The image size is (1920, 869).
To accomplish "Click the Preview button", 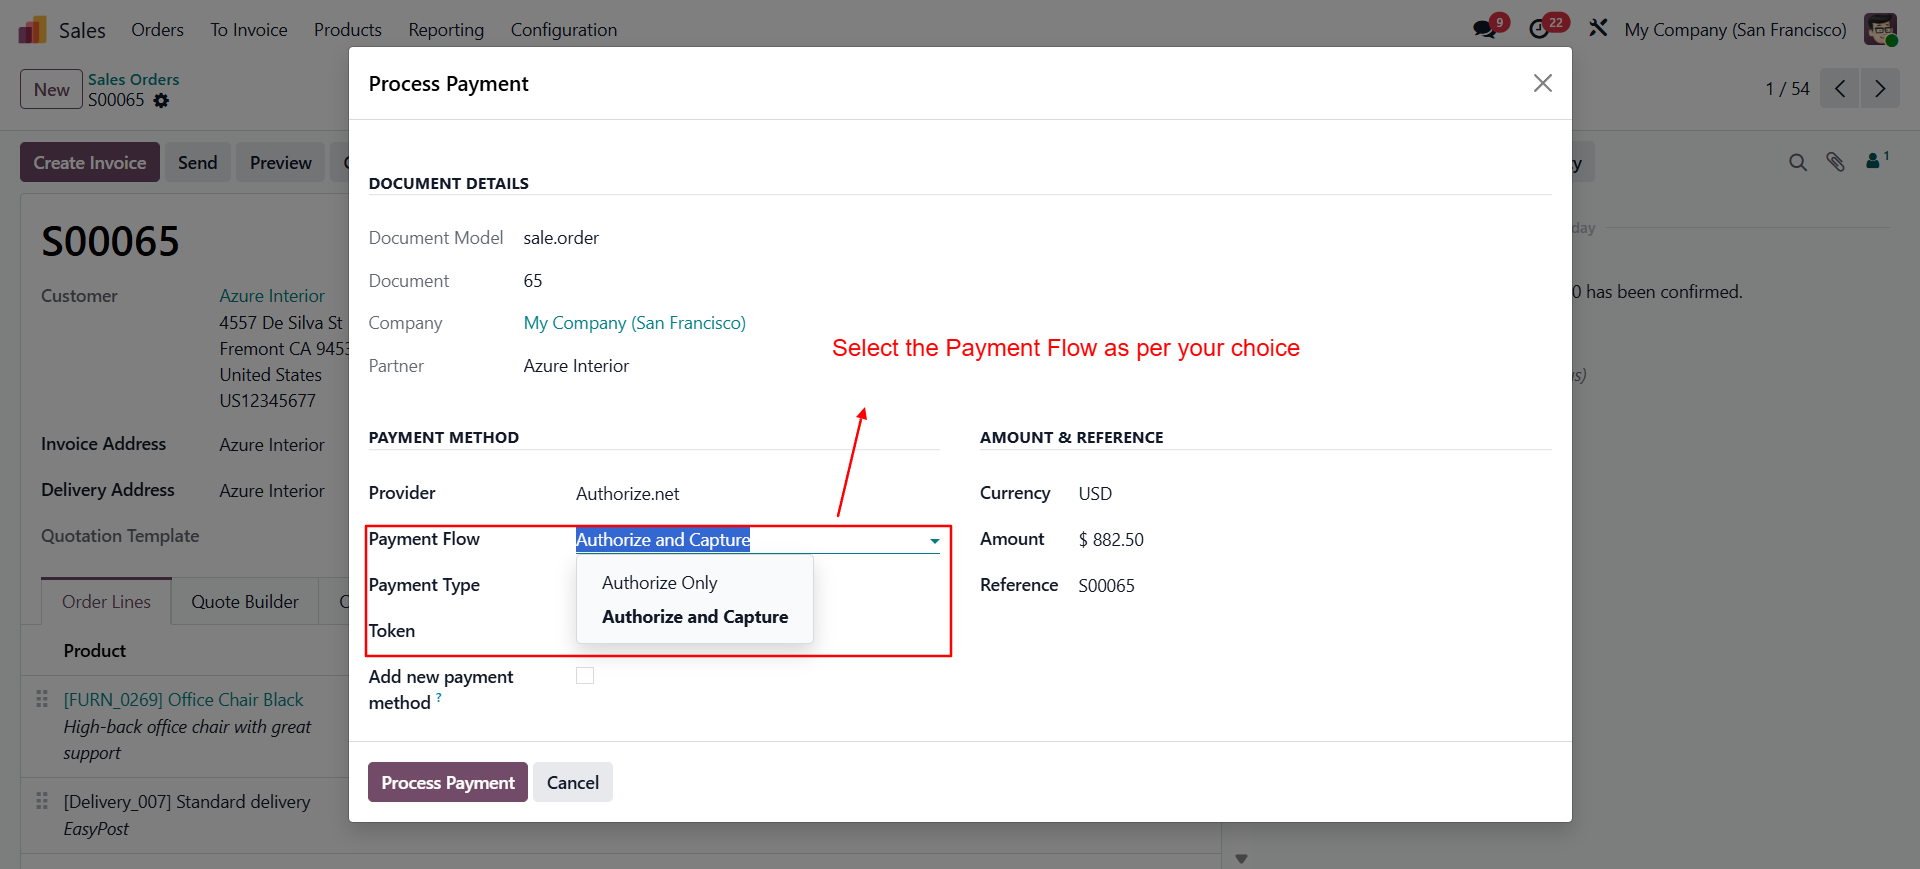I will 281,162.
